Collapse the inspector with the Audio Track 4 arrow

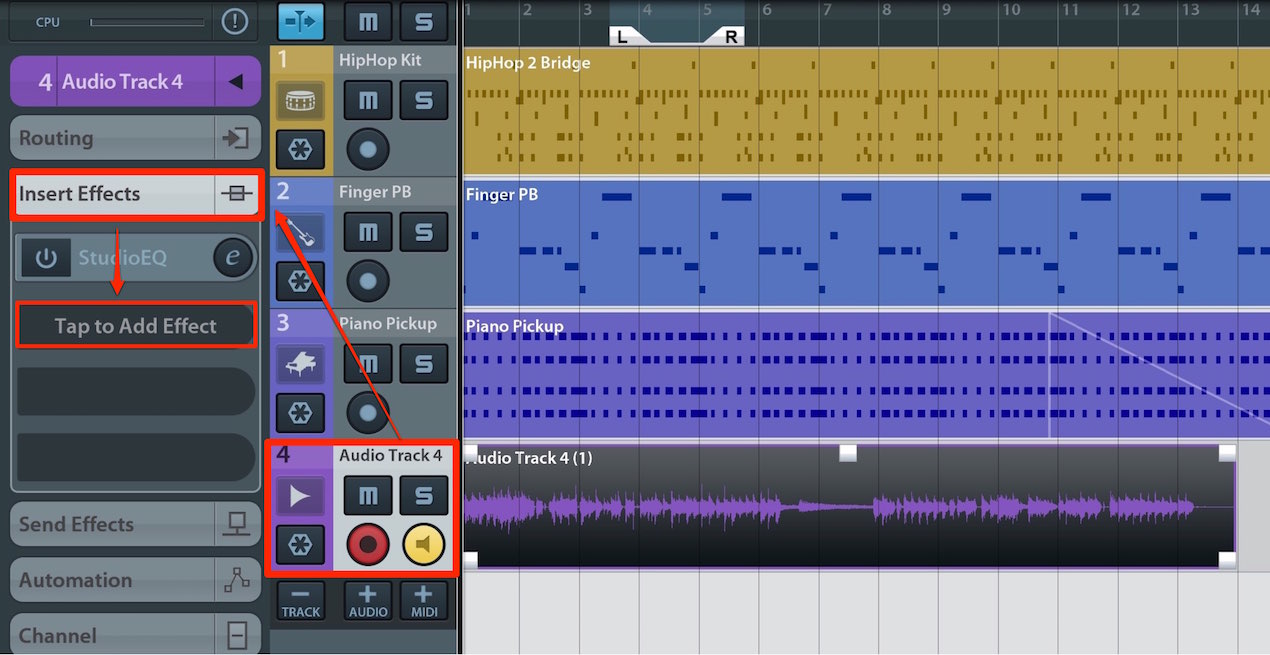pyautogui.click(x=236, y=82)
